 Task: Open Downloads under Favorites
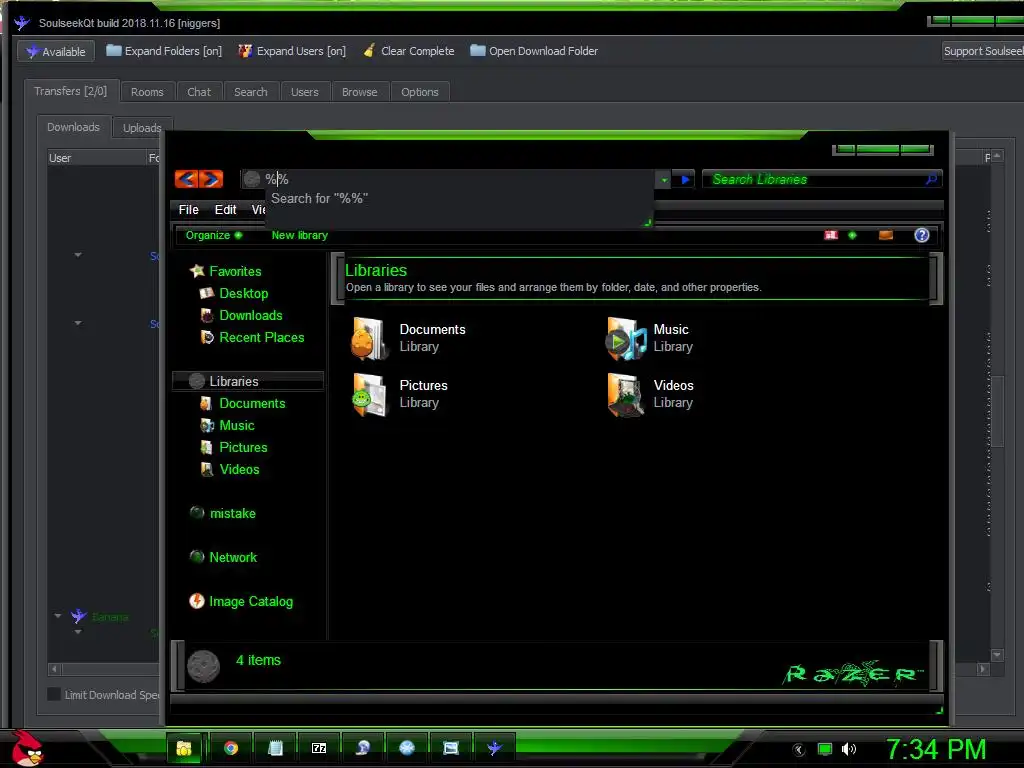pos(251,315)
